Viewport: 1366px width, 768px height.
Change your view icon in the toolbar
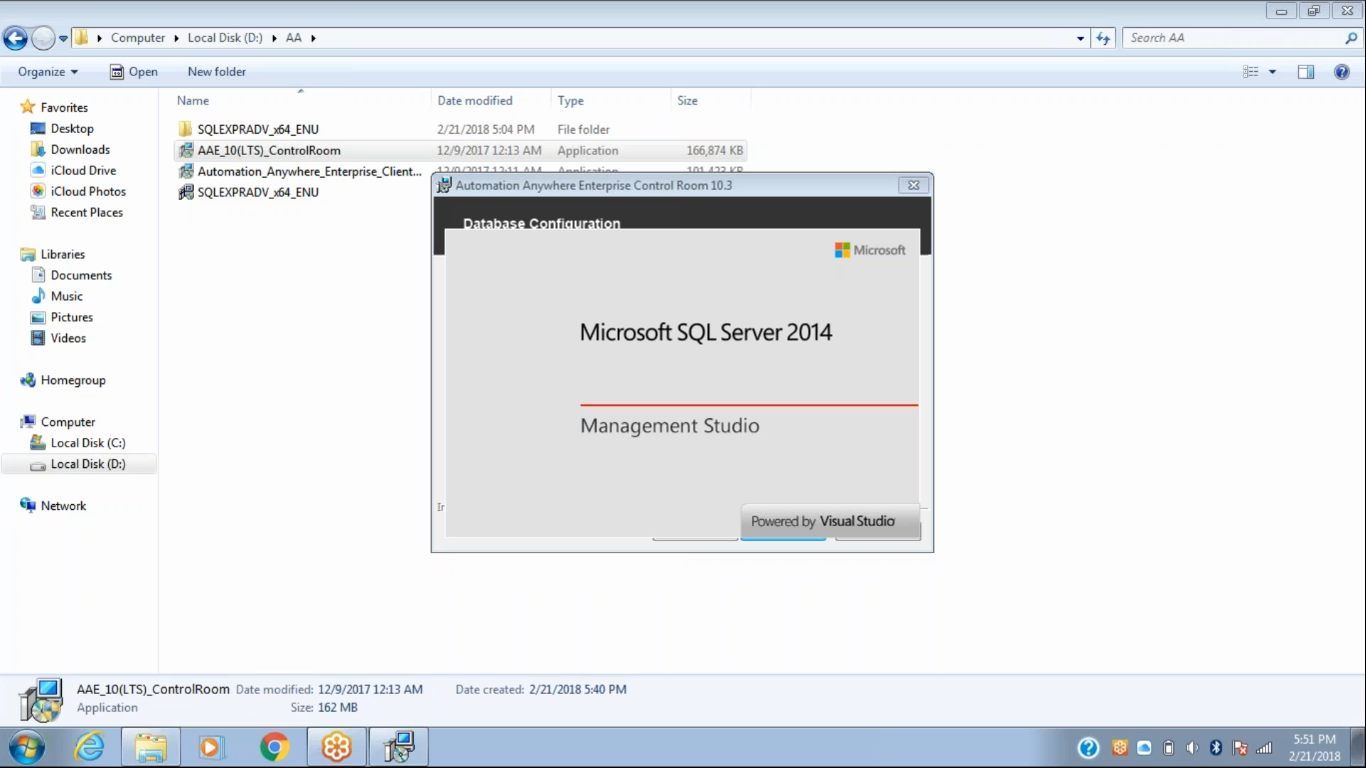pyautogui.click(x=1250, y=72)
